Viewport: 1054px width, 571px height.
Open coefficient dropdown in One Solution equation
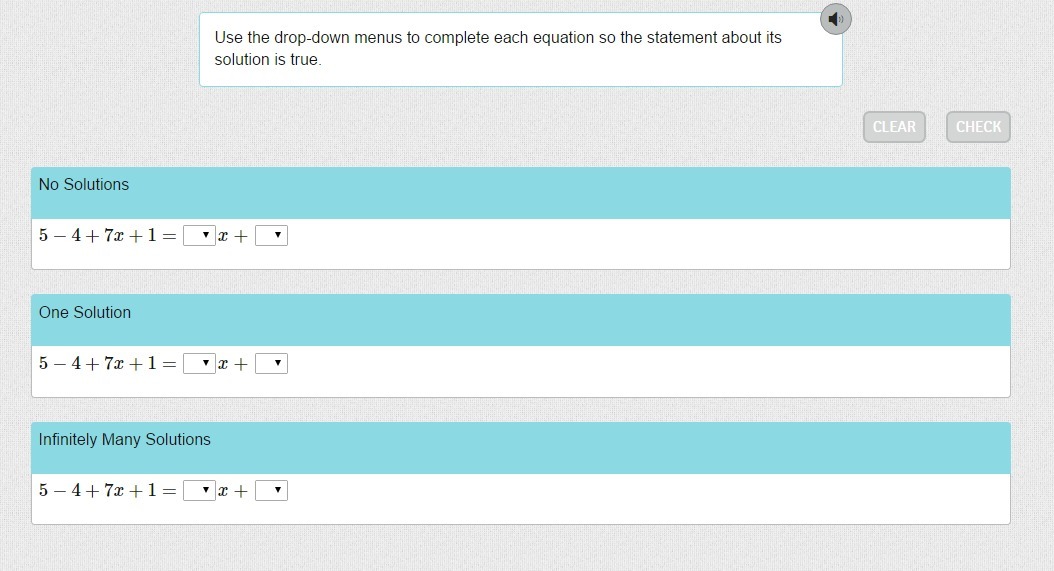(199, 364)
